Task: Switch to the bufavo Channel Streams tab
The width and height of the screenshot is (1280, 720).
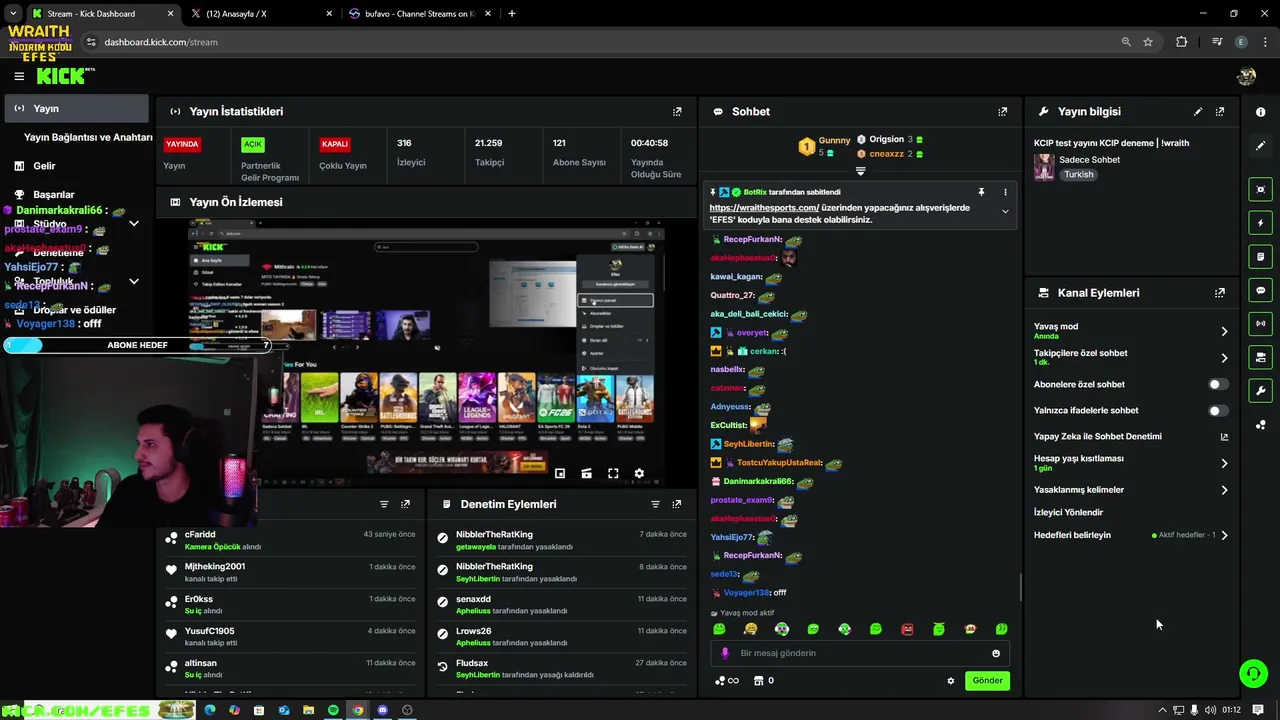Action: pyautogui.click(x=420, y=14)
